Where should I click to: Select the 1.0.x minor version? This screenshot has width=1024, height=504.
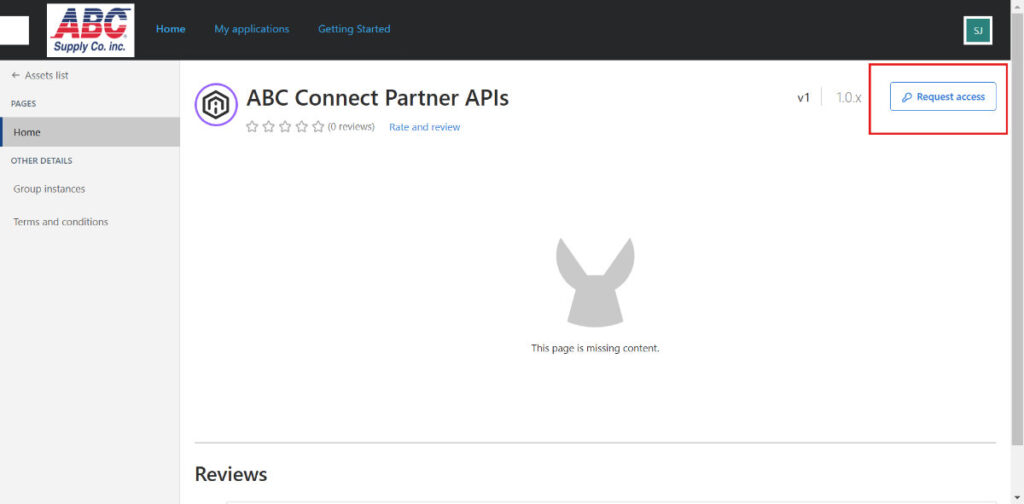coord(849,98)
